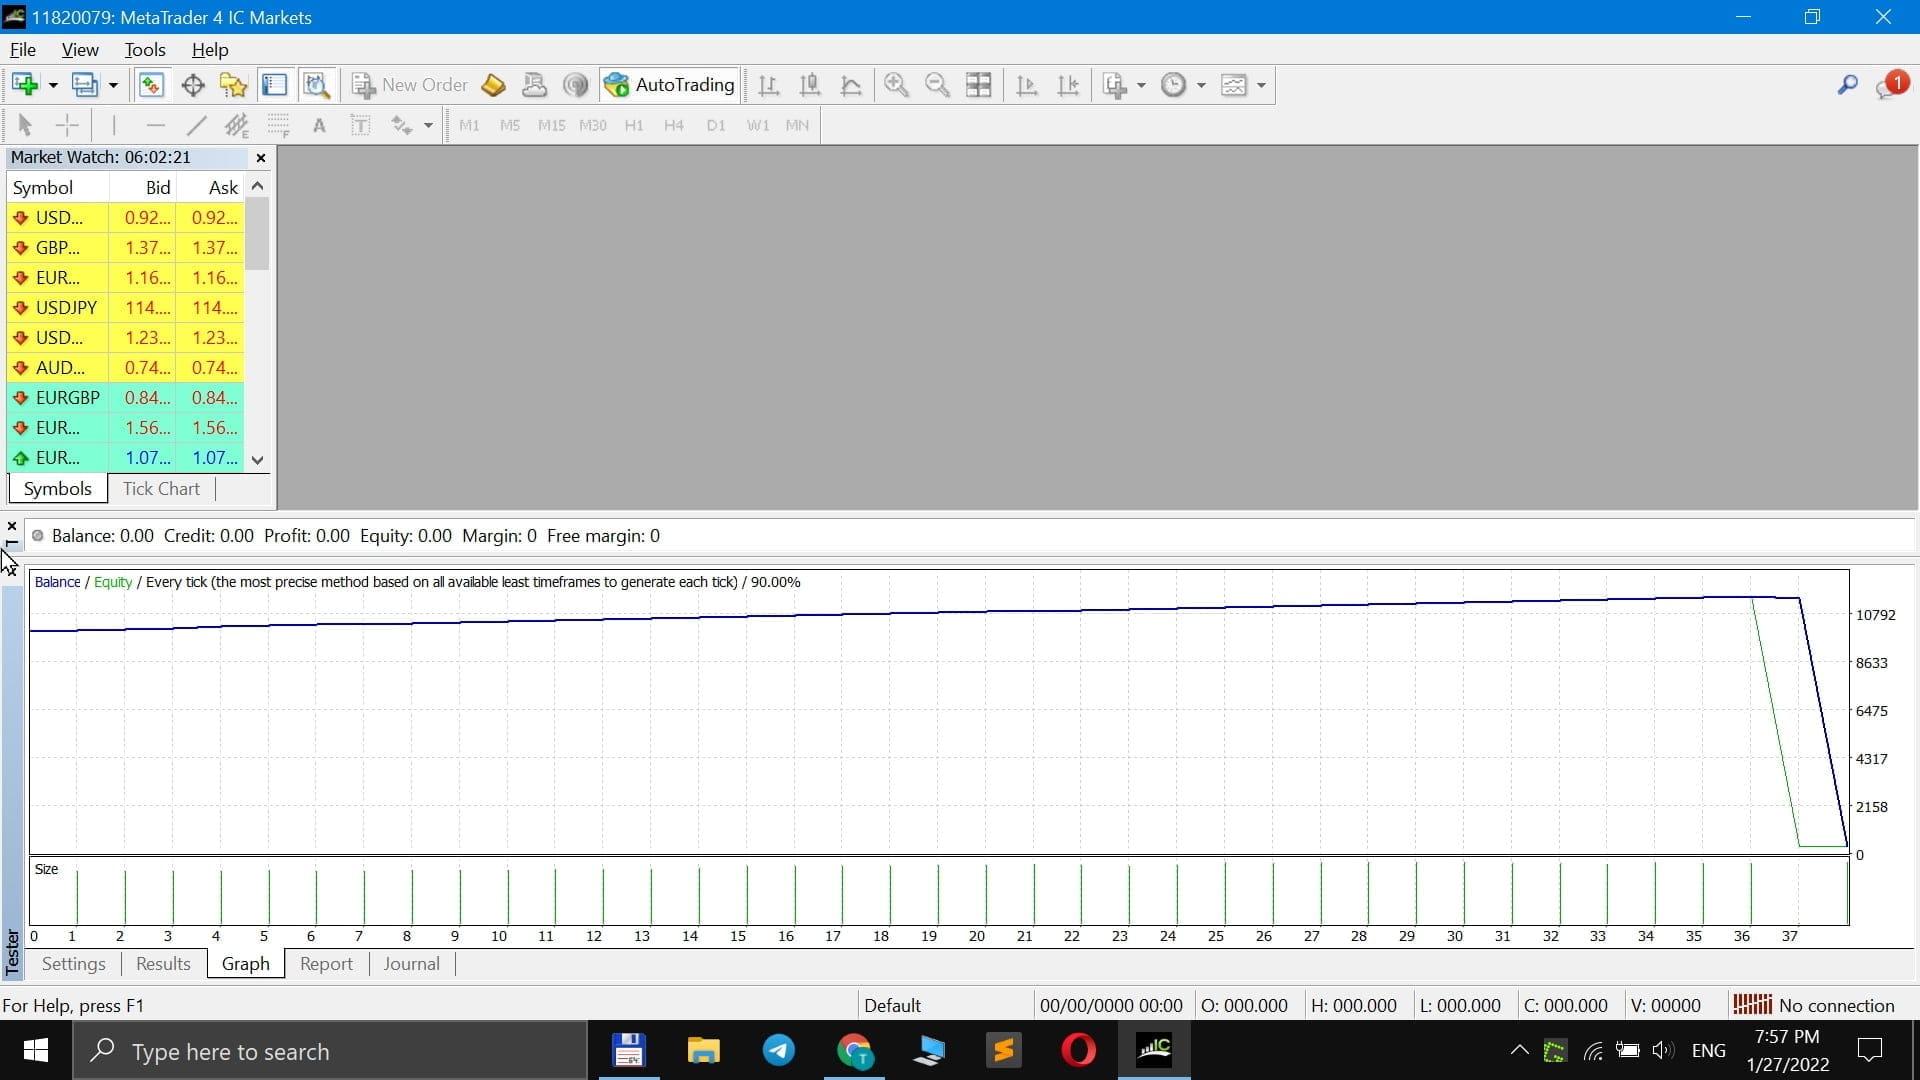The width and height of the screenshot is (1920, 1080).
Task: Open Telegram from the taskbar
Action: tap(779, 1051)
